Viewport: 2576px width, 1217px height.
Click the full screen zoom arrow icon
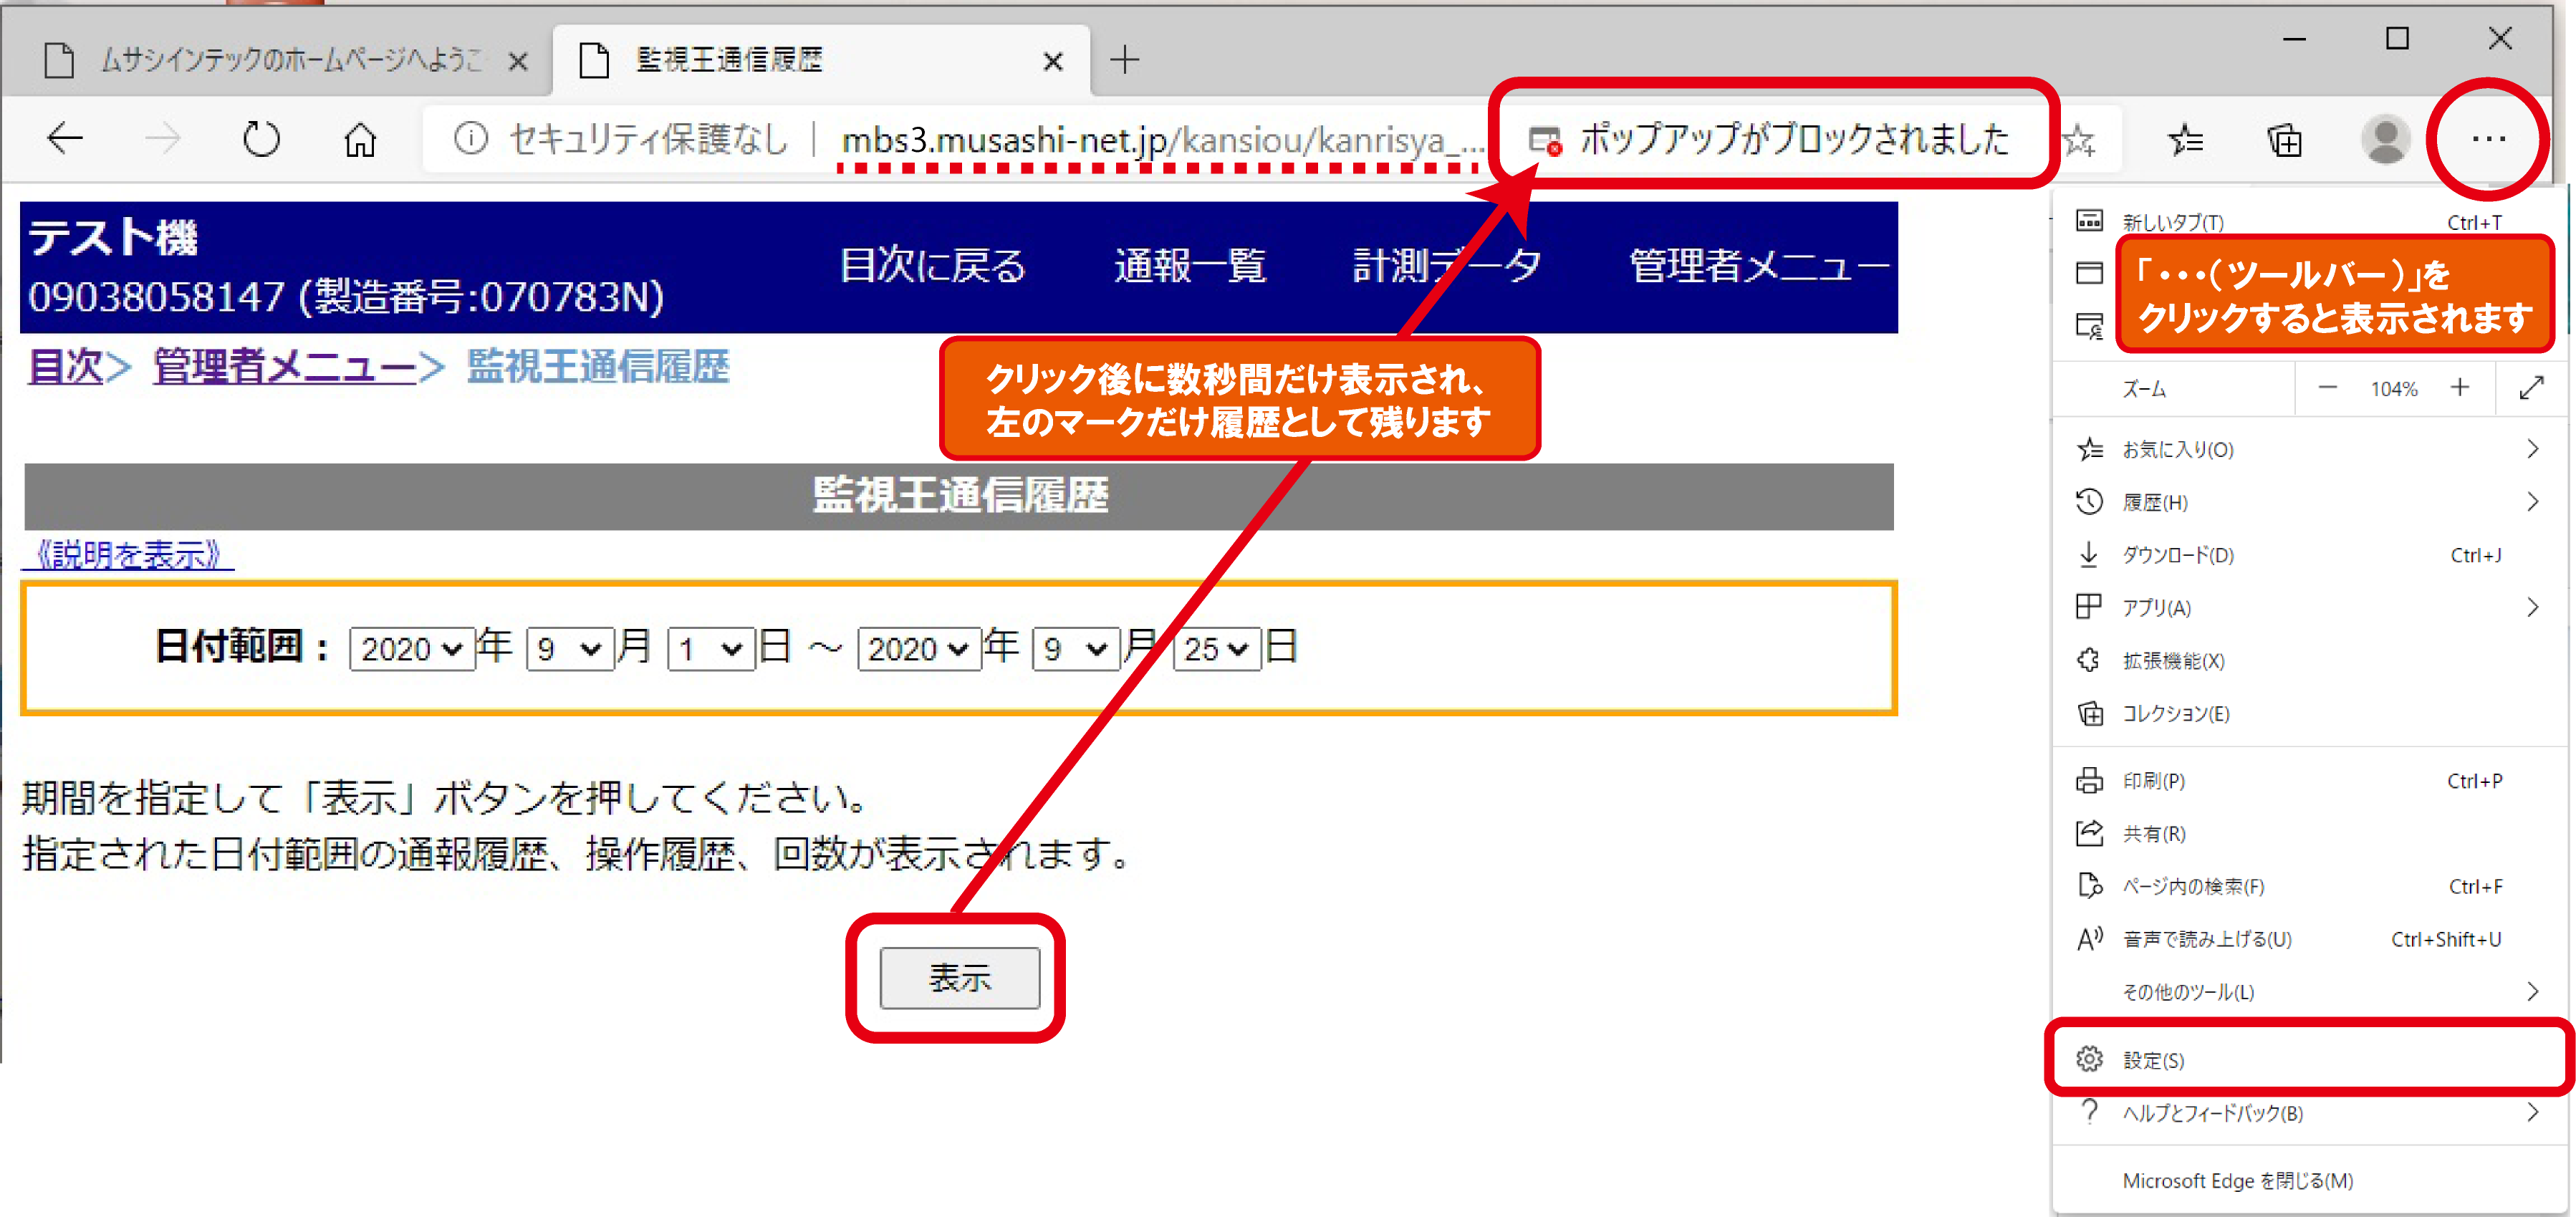[2532, 388]
